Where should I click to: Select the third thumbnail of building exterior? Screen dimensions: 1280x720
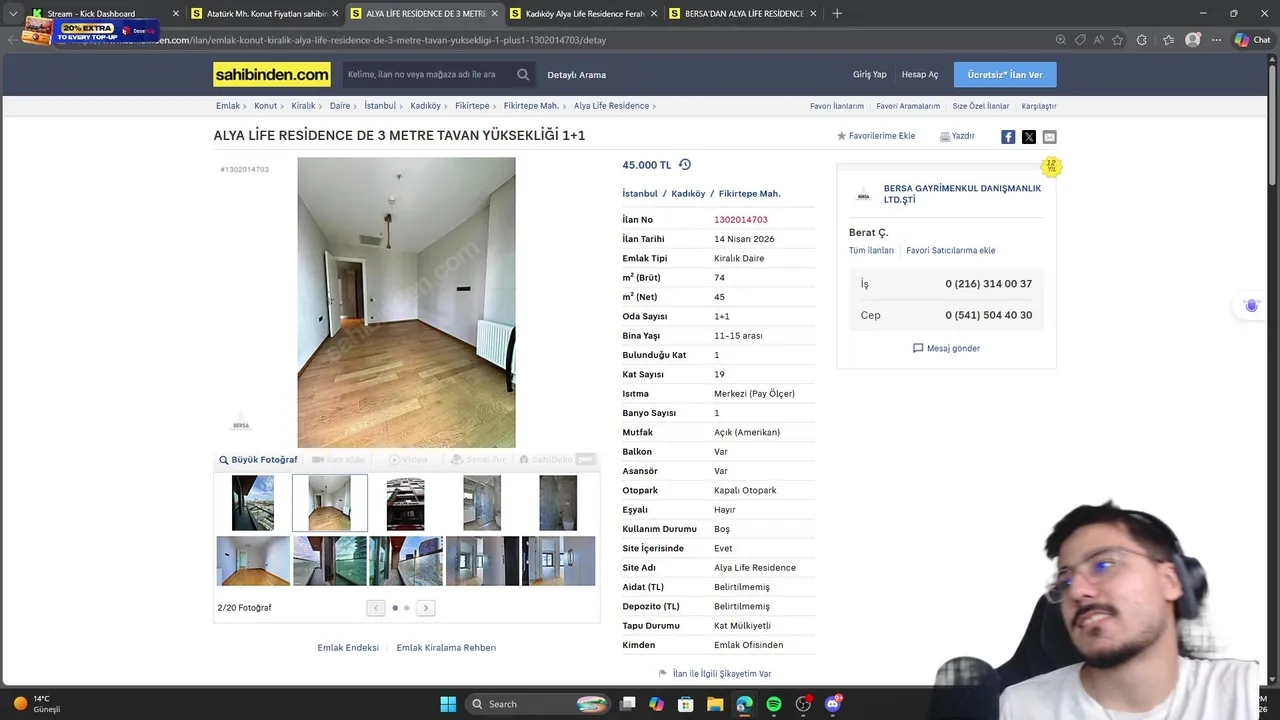pyautogui.click(x=406, y=503)
